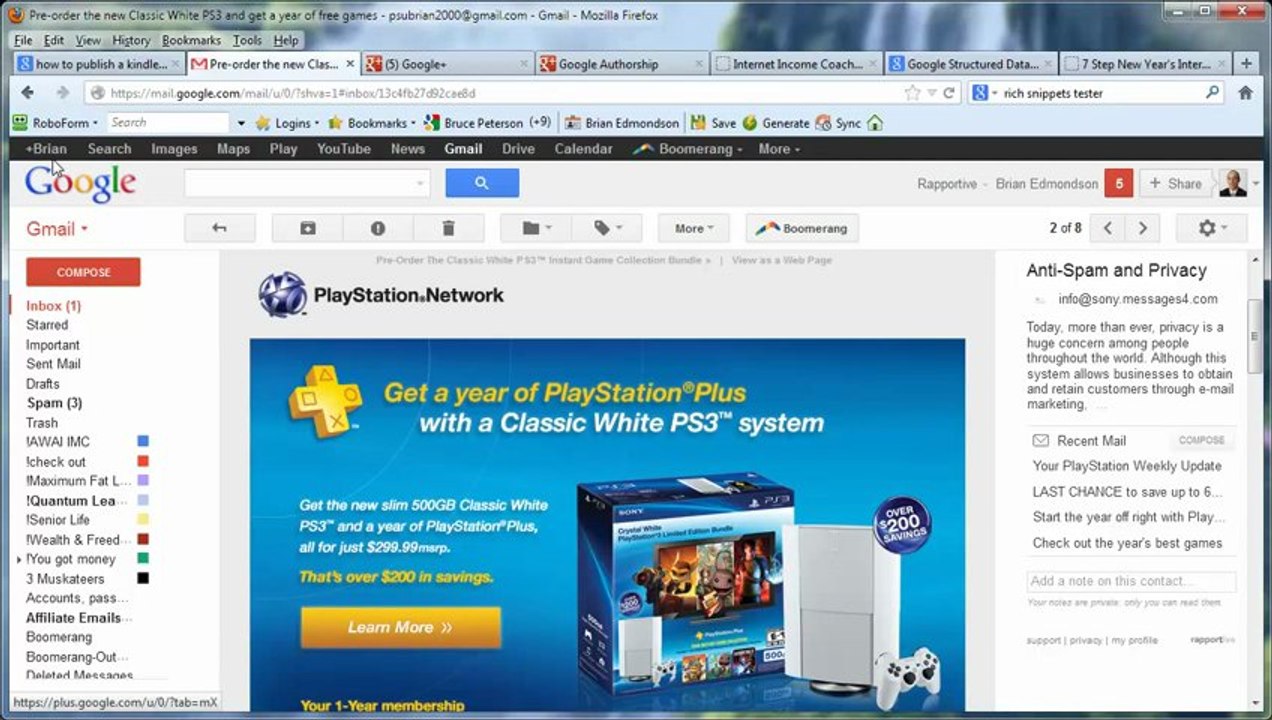Viewport: 1272px width, 720px height.
Task: Open RoboForm Bookmarks dropdown
Action: [371, 123]
